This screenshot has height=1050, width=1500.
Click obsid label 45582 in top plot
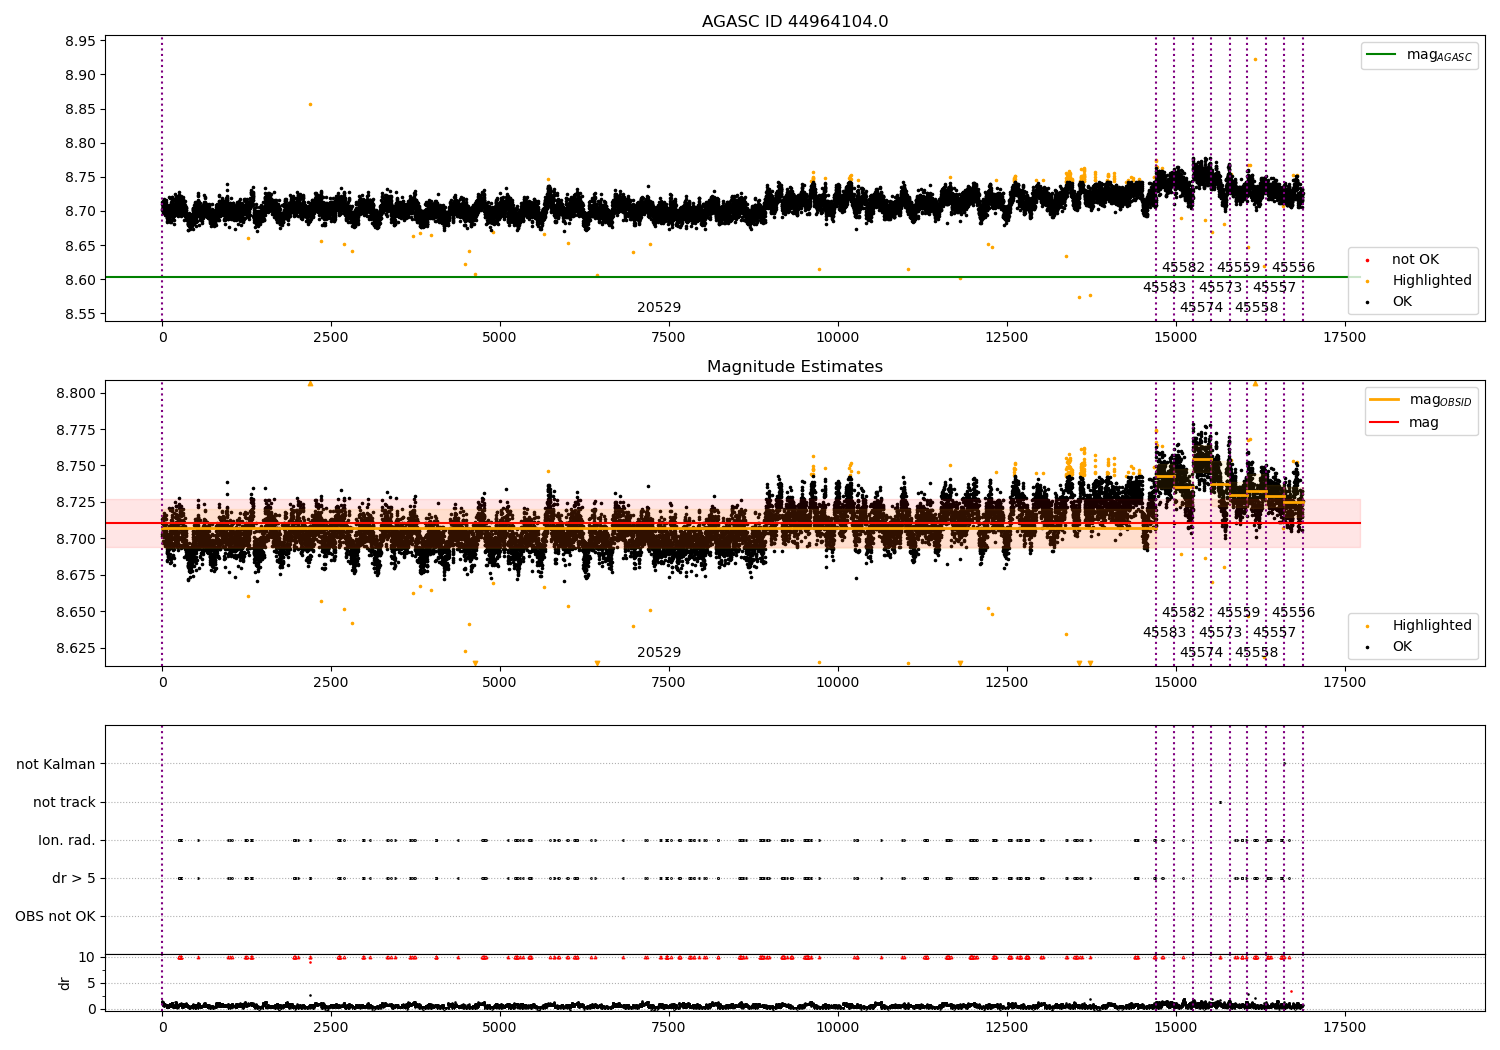click(1183, 268)
